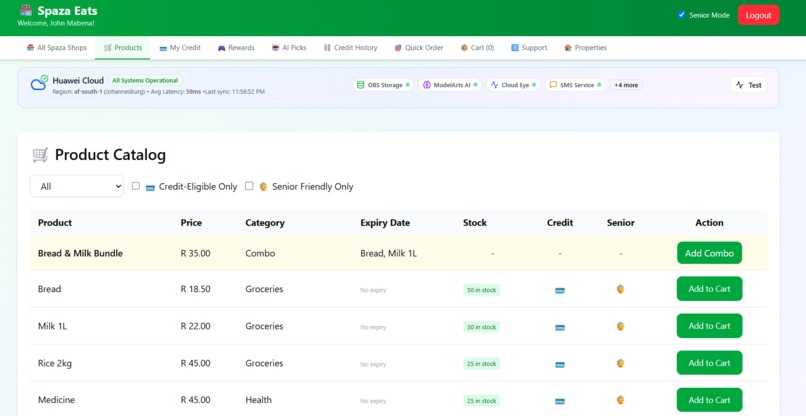Screen dimensions: 806x416
Task: View the Cart (0) tab
Action: [477, 48]
